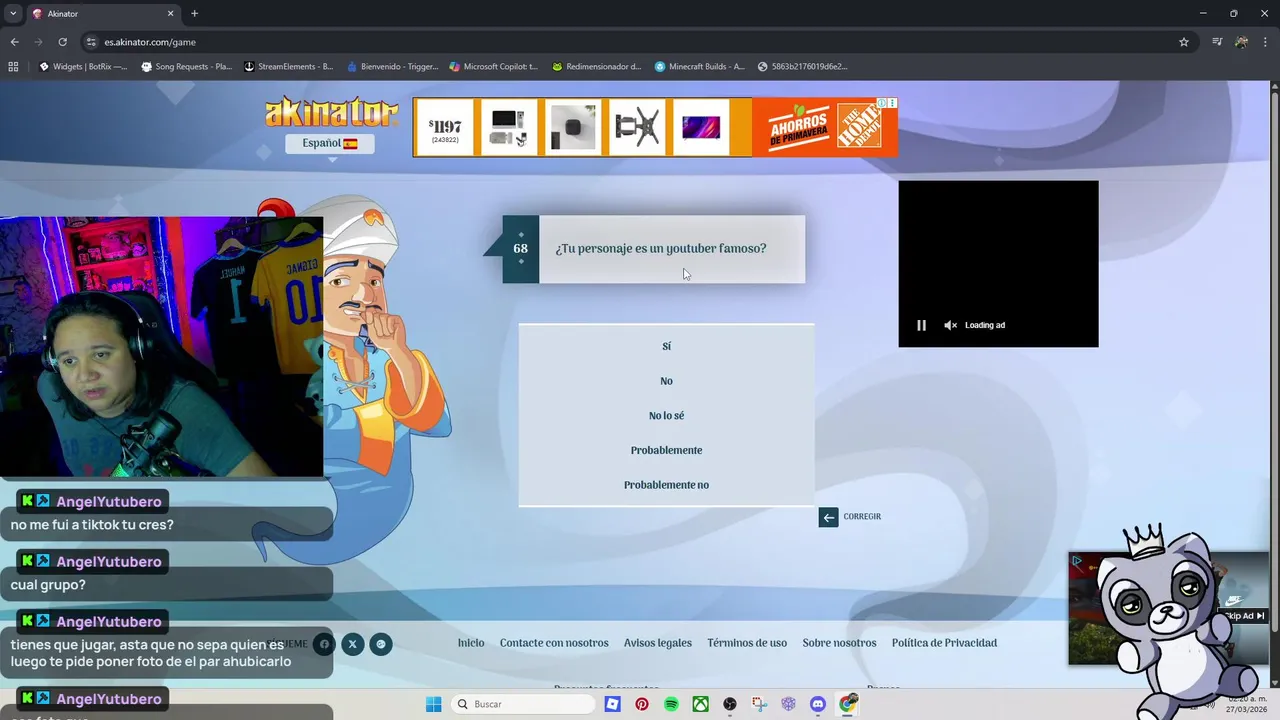Open Spotify from the taskbar
The image size is (1280, 720).
[x=671, y=704]
